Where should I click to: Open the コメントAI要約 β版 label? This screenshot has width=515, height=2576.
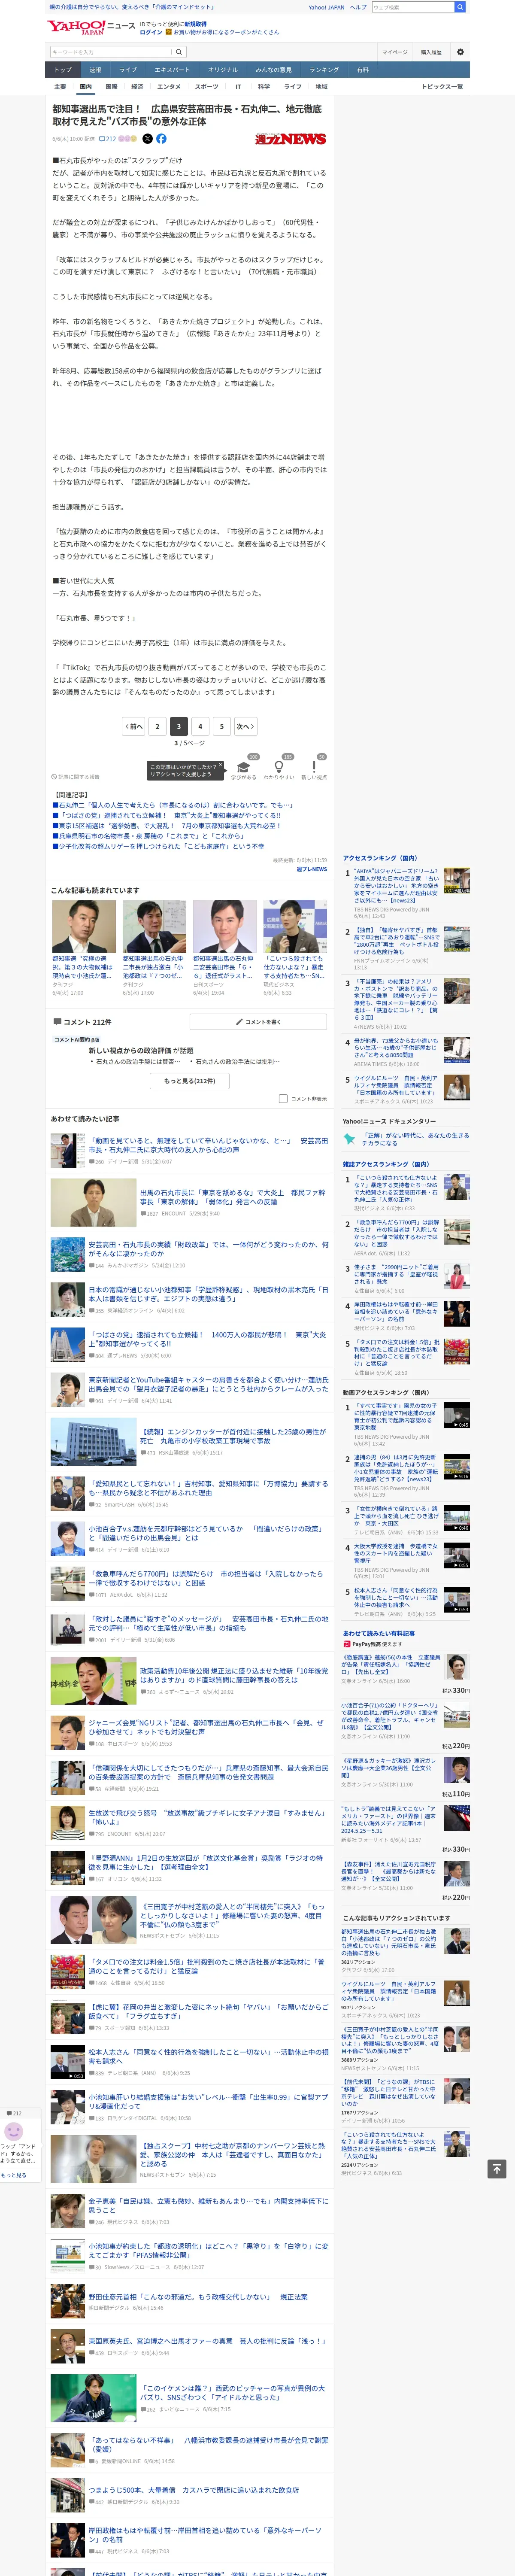(x=77, y=1040)
